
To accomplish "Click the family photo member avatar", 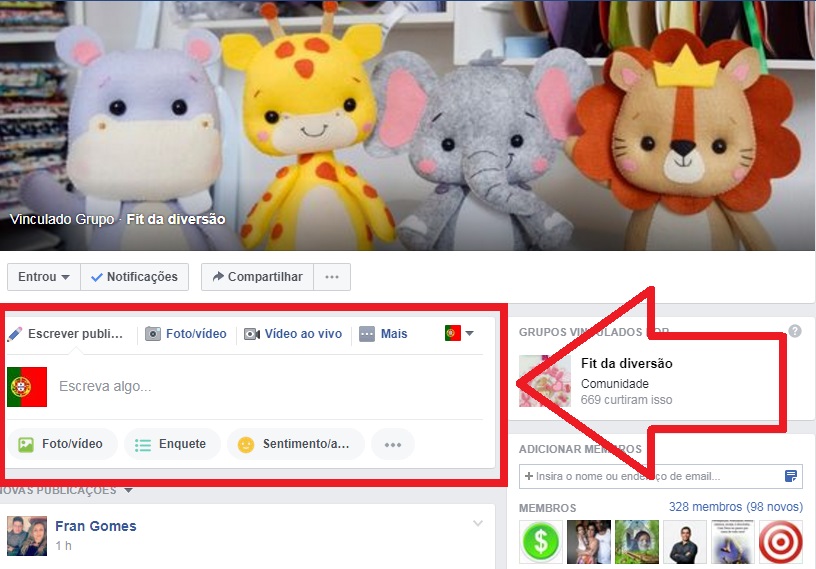I will [x=589, y=542].
